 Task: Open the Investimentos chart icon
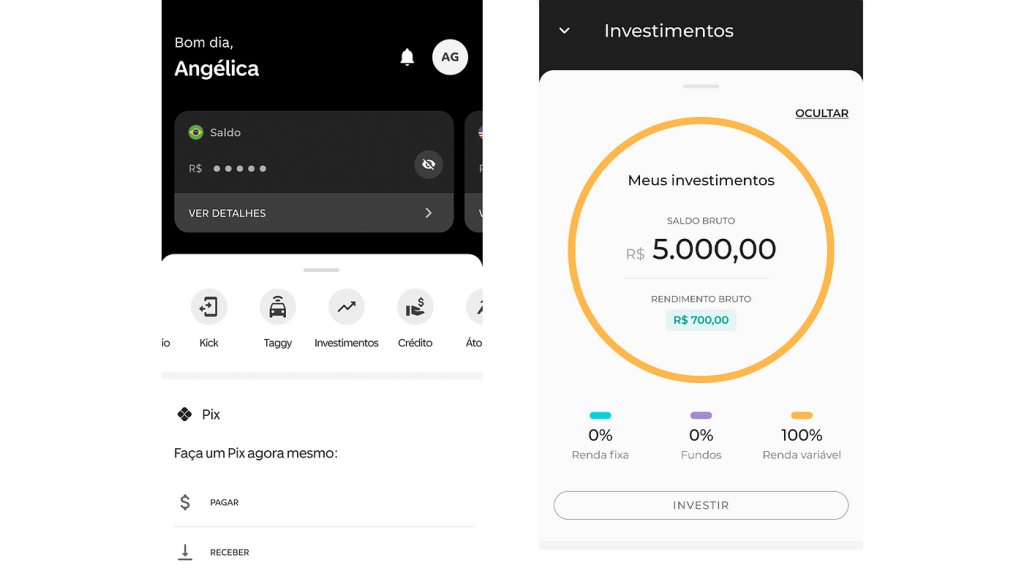(346, 307)
